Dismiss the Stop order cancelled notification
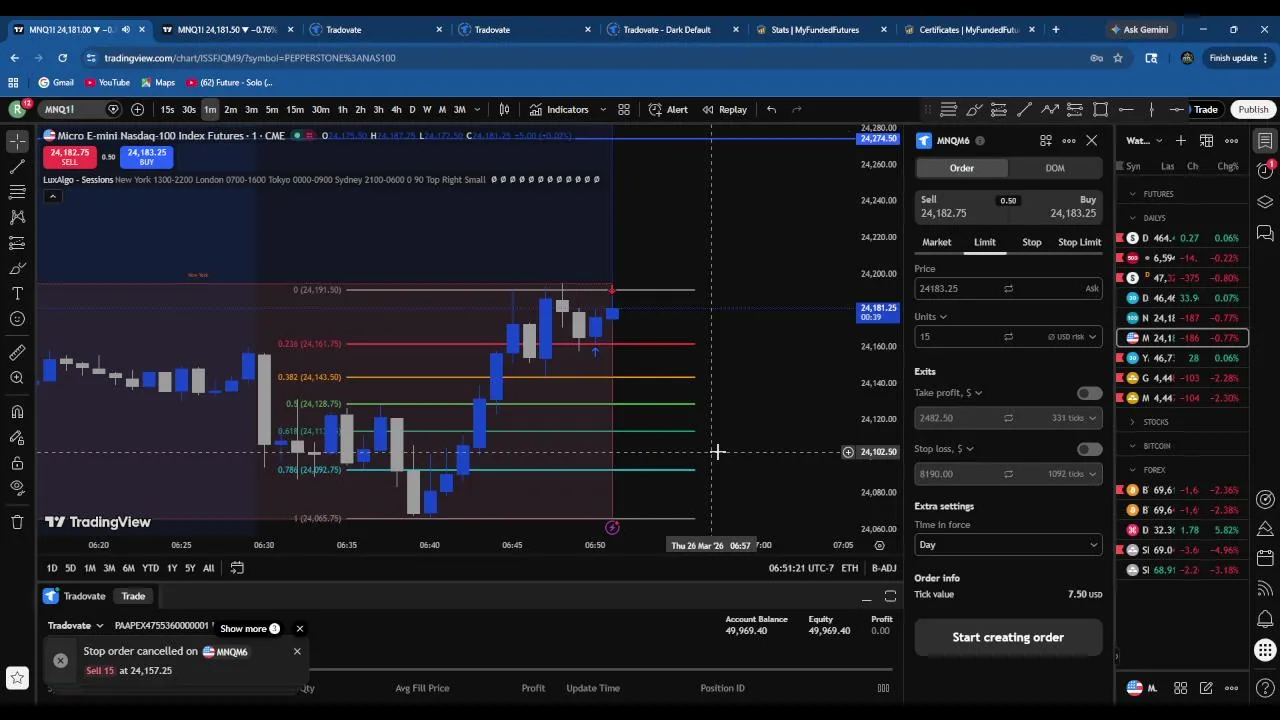Image resolution: width=1280 pixels, height=720 pixels. tap(297, 651)
